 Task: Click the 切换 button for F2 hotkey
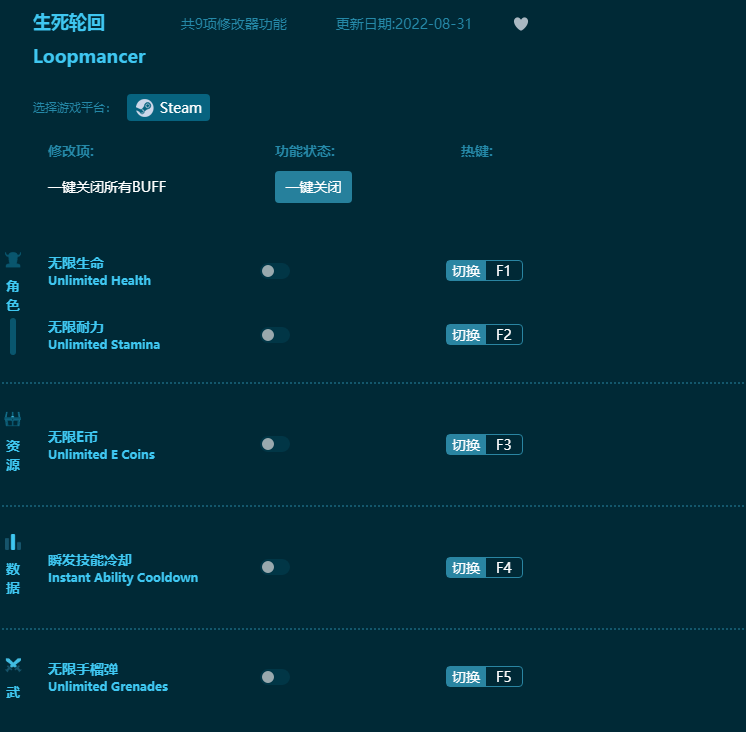pos(466,334)
